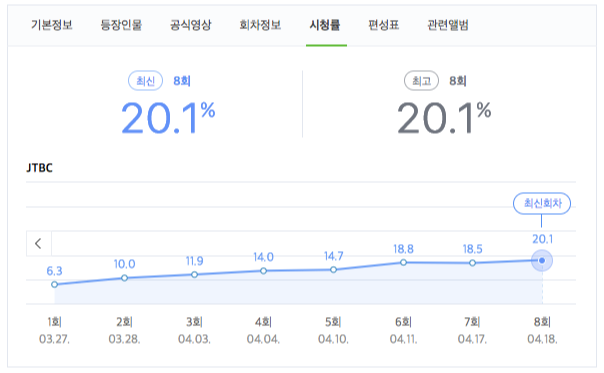Click the date 04.11.
This screenshot has width=604, height=373.
click(x=403, y=339)
